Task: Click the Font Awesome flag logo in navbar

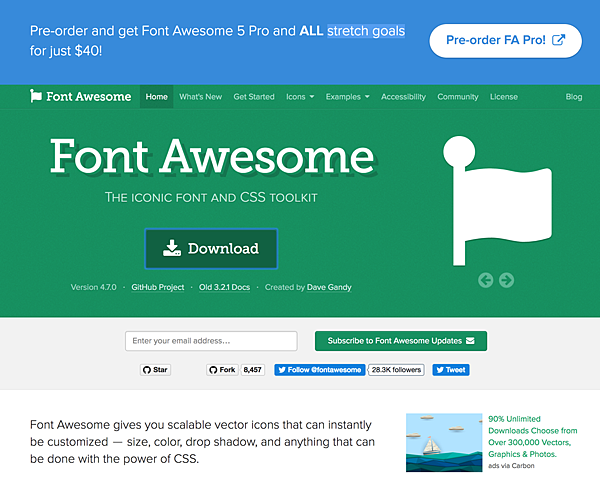Action: tap(36, 96)
